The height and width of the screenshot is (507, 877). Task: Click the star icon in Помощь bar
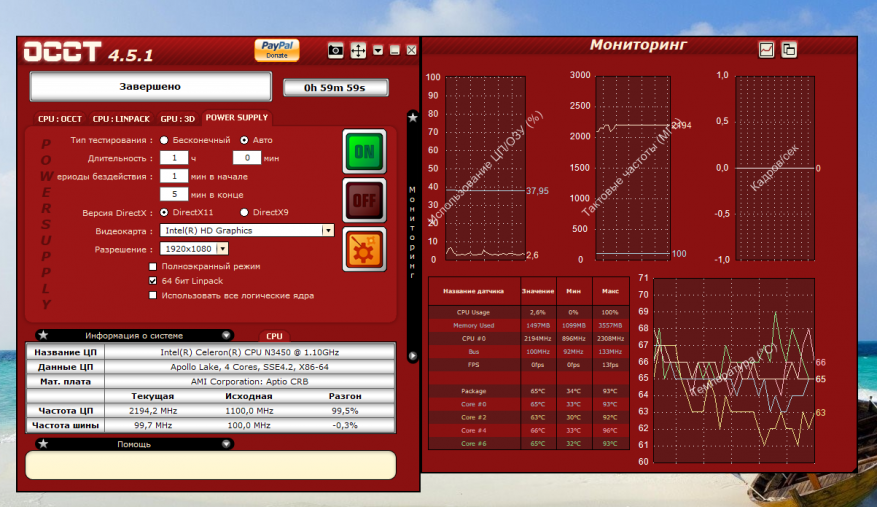[x=43, y=444]
